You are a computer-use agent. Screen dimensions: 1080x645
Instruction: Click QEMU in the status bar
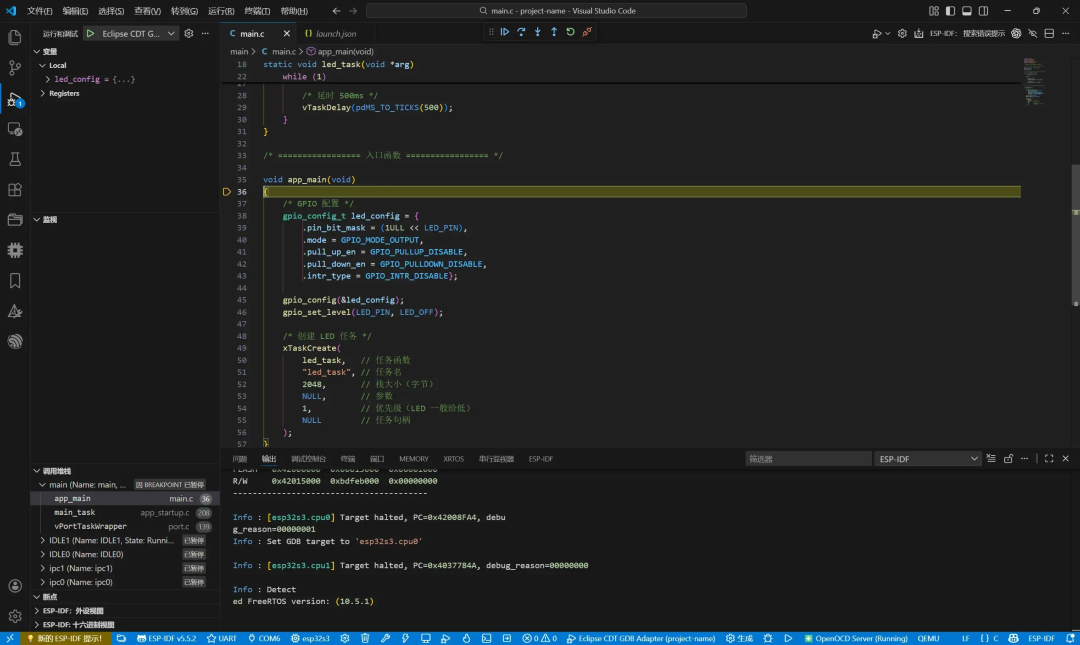(928, 638)
